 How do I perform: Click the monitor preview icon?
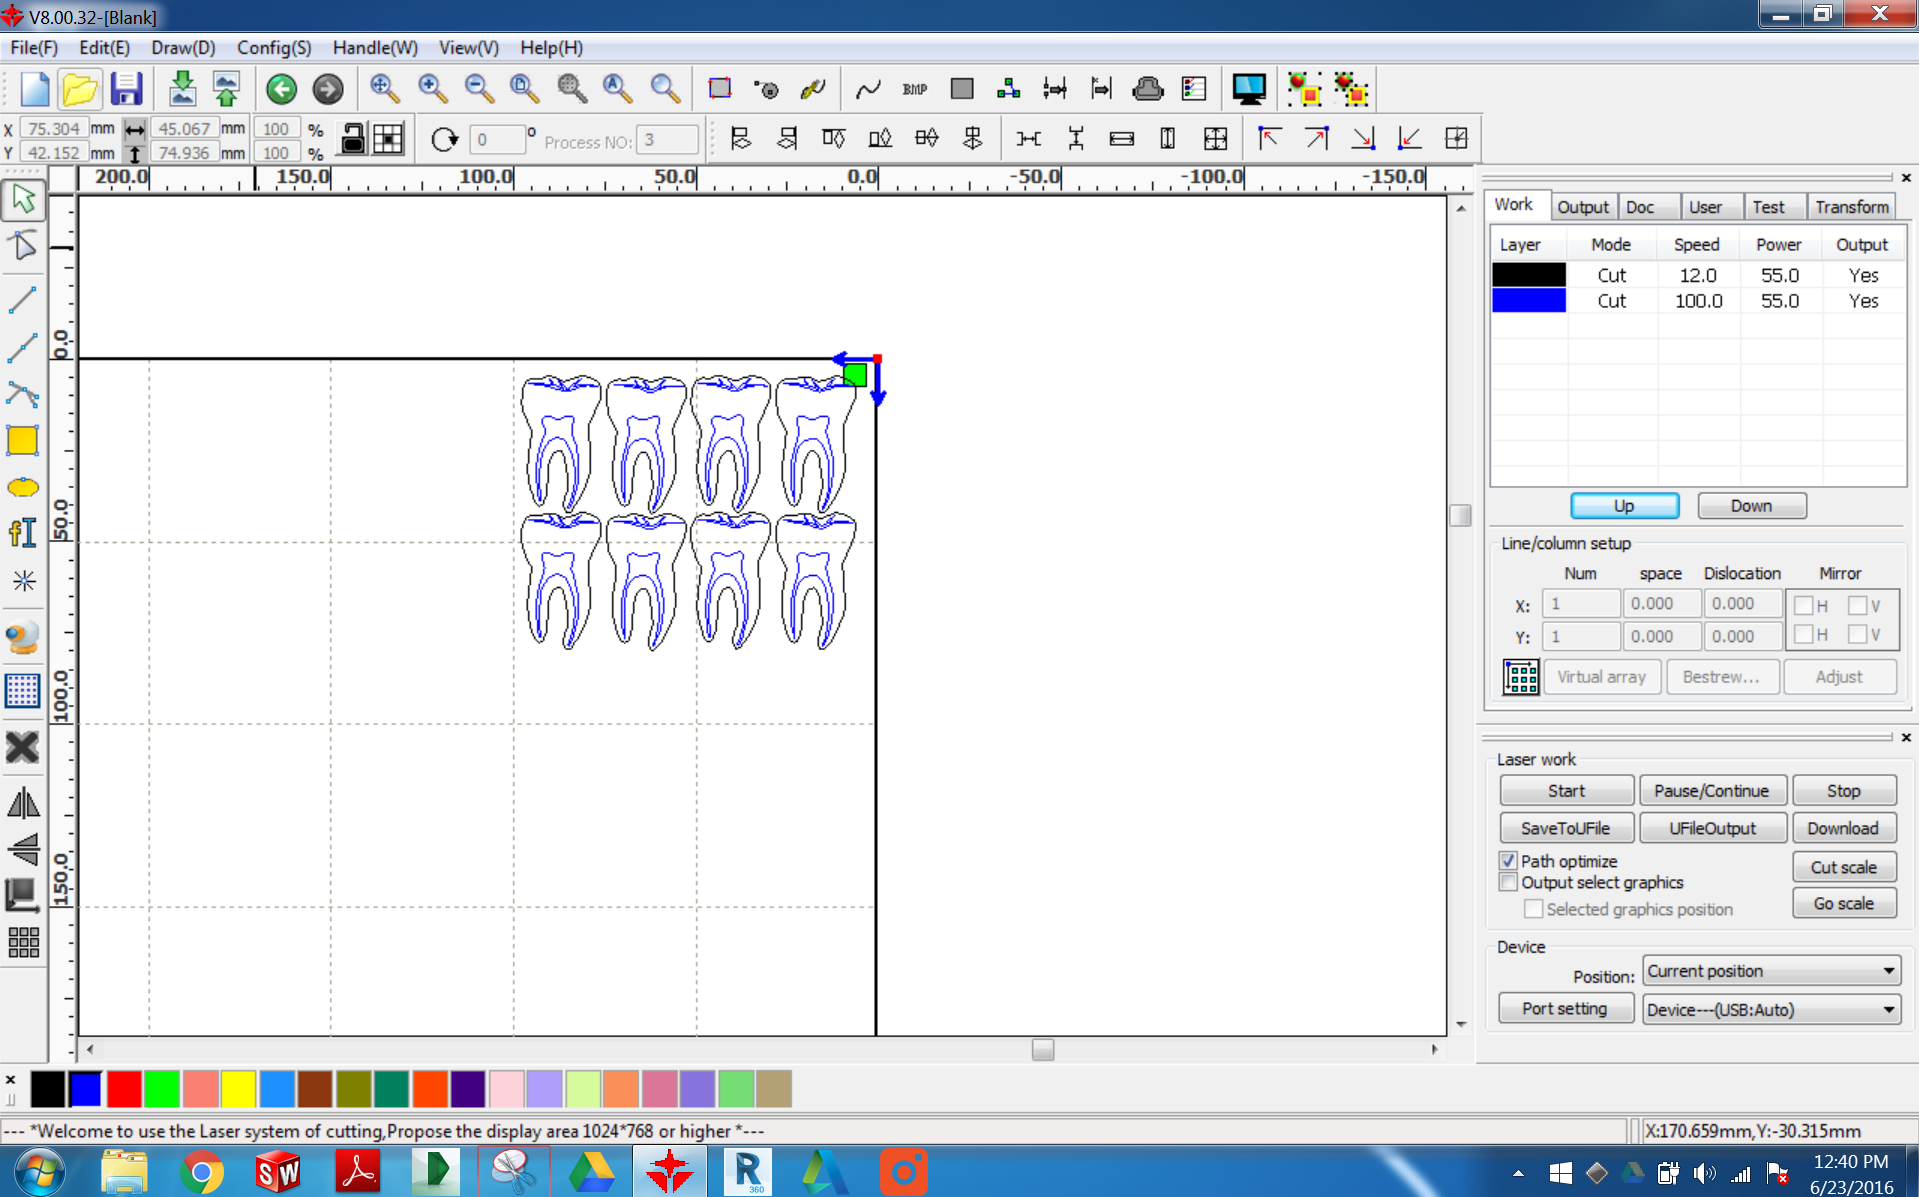1248,89
